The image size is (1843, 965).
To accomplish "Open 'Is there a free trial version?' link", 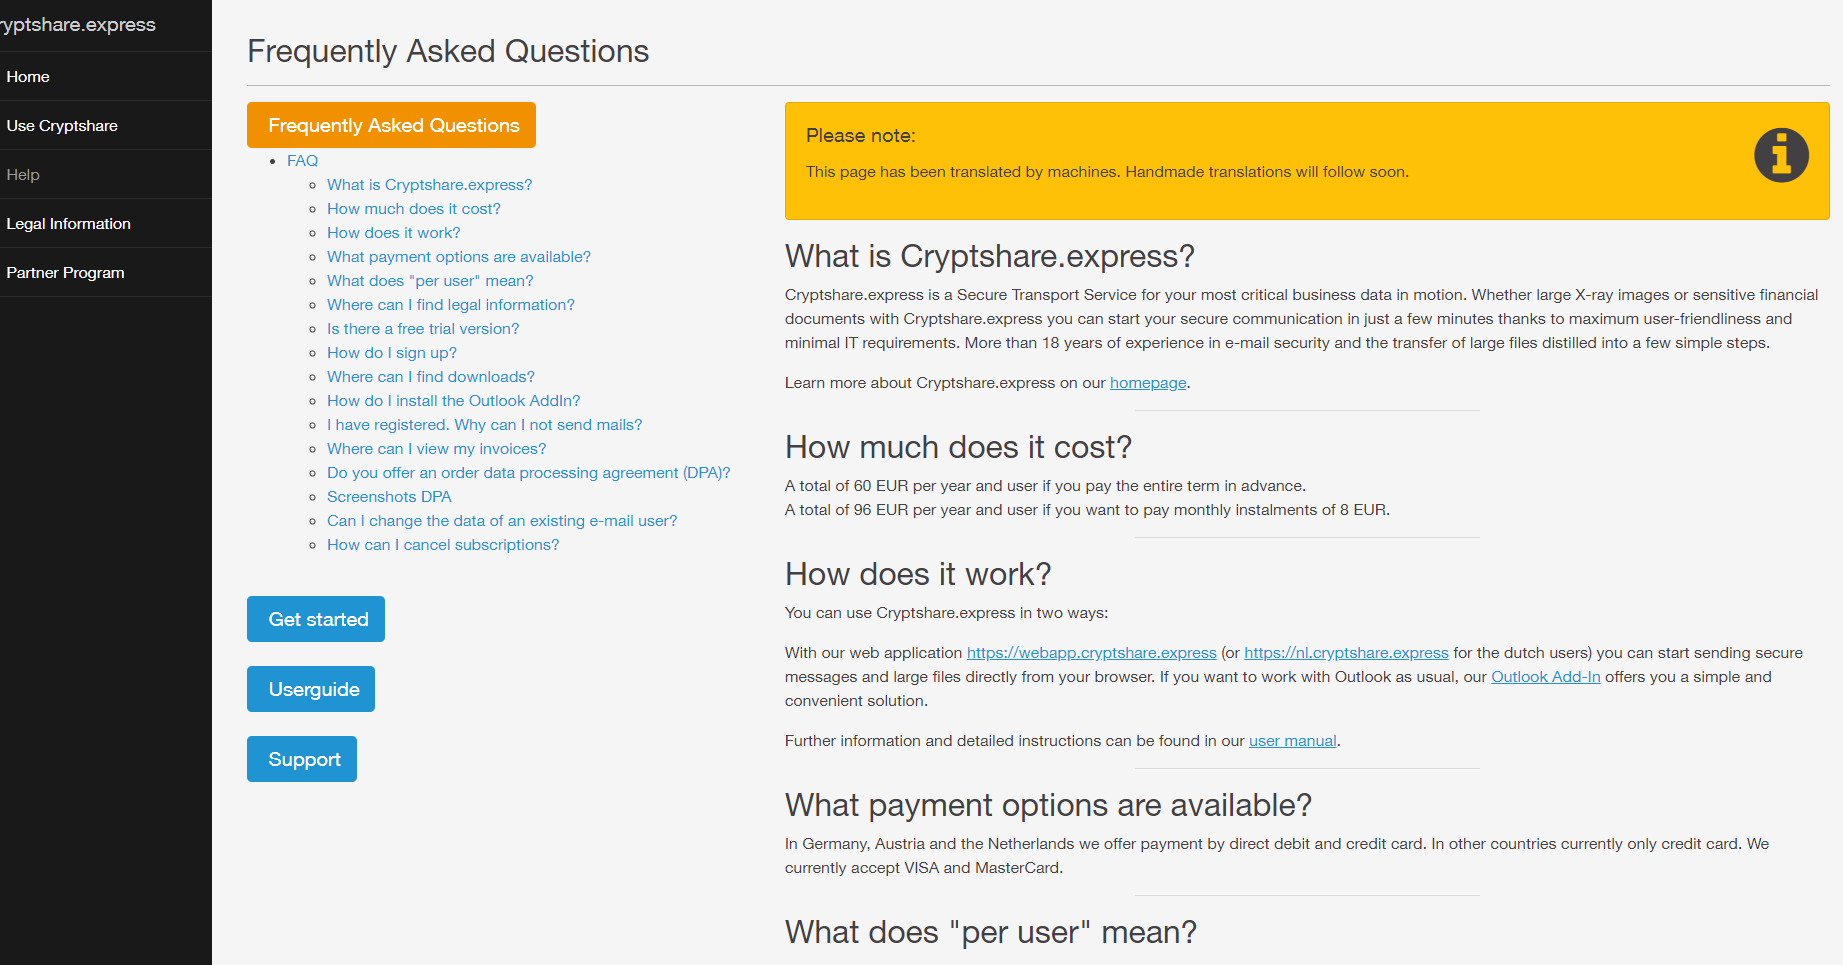I will pos(423,328).
